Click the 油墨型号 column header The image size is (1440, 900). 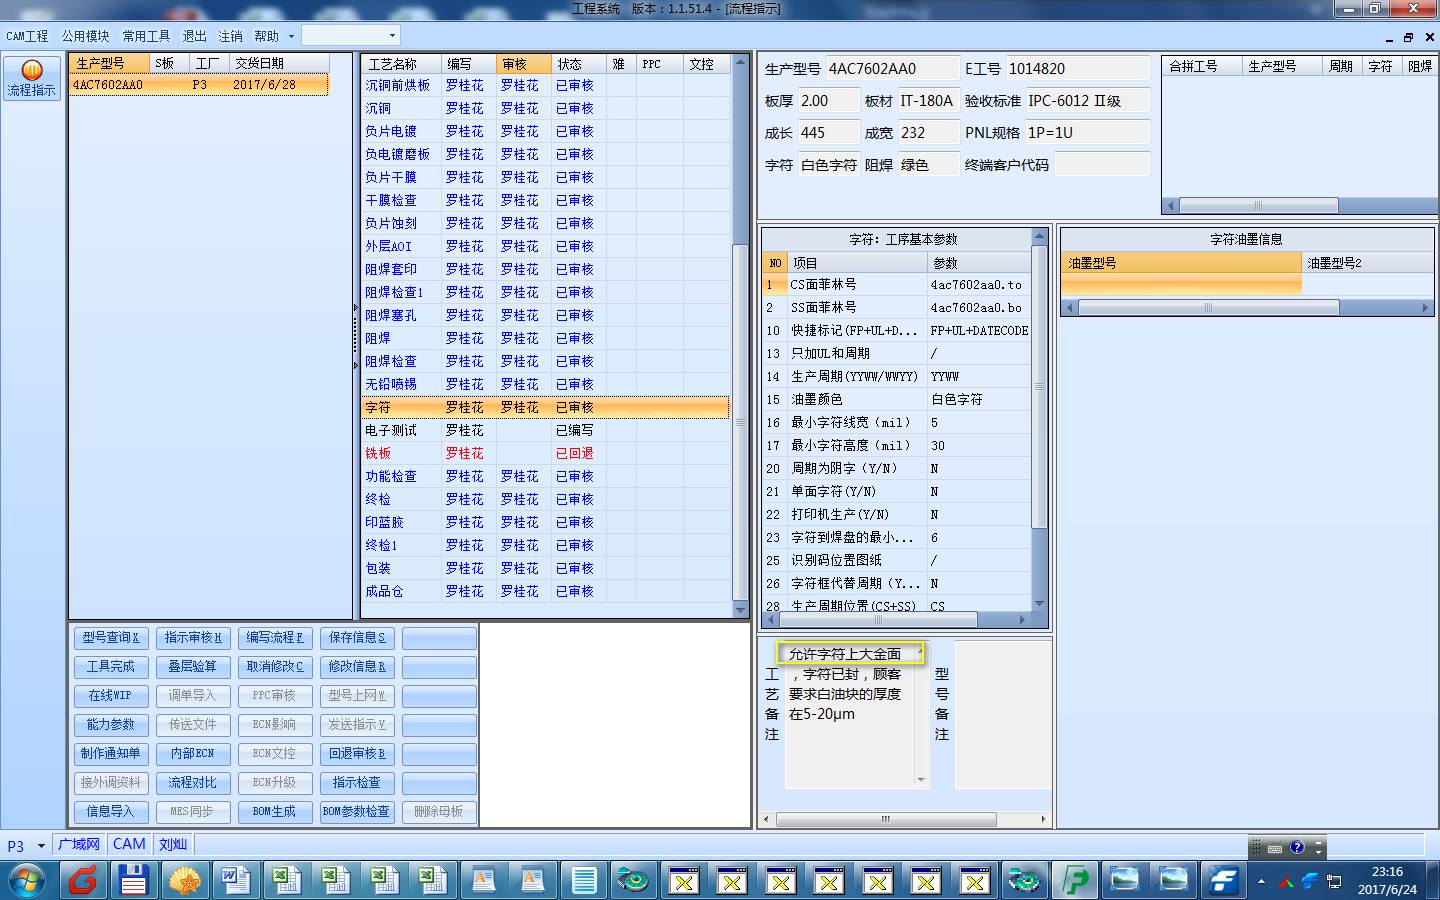[x=1181, y=263]
